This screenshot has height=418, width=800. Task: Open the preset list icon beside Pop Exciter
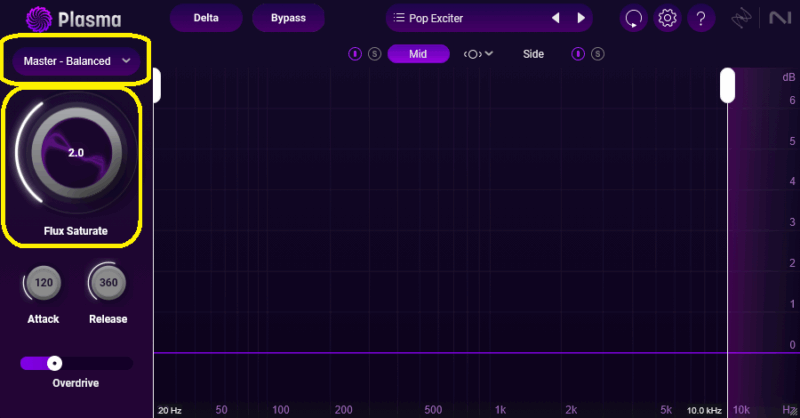tap(399, 18)
